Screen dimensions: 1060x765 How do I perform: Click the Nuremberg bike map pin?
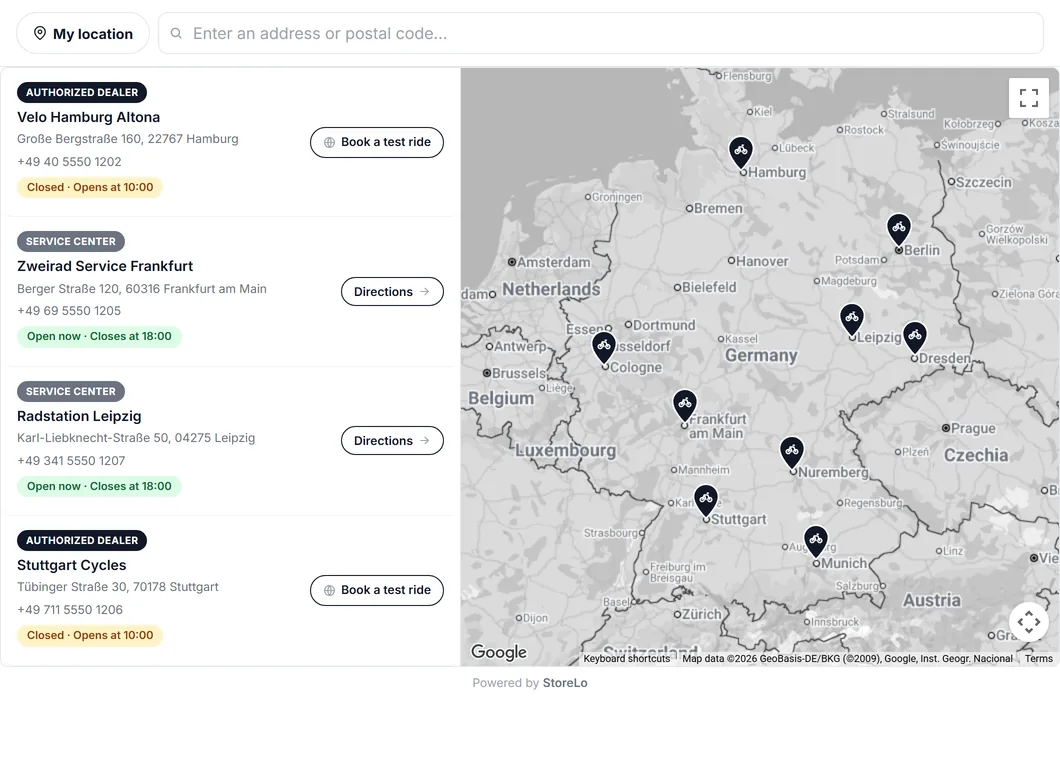(x=792, y=452)
